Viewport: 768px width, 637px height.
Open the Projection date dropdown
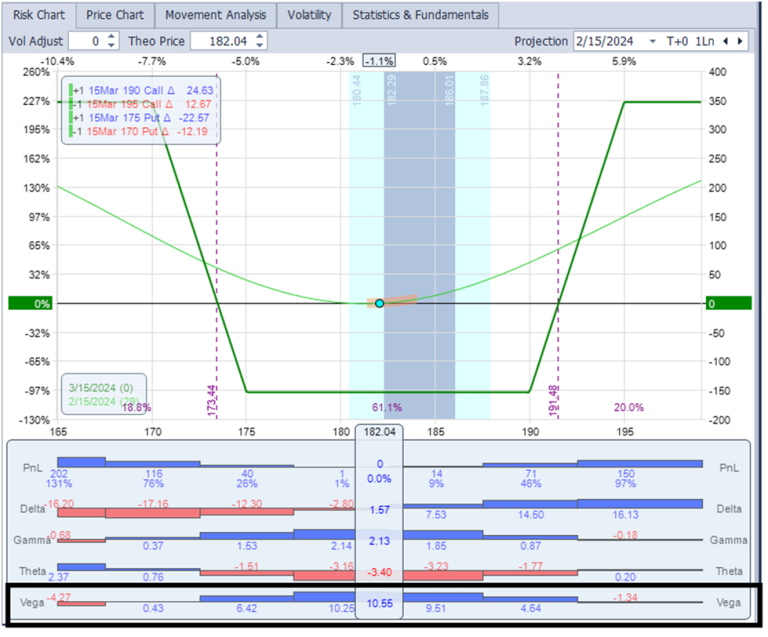point(653,41)
